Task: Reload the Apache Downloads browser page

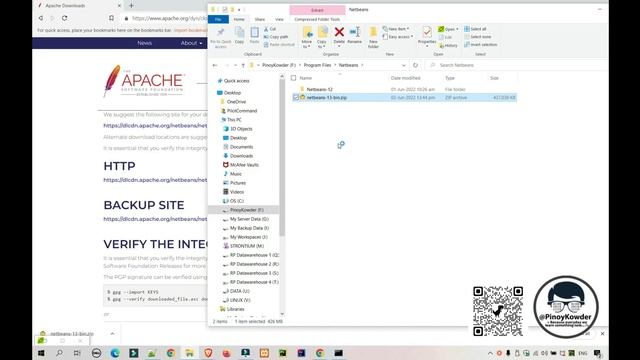Action: click(64, 18)
